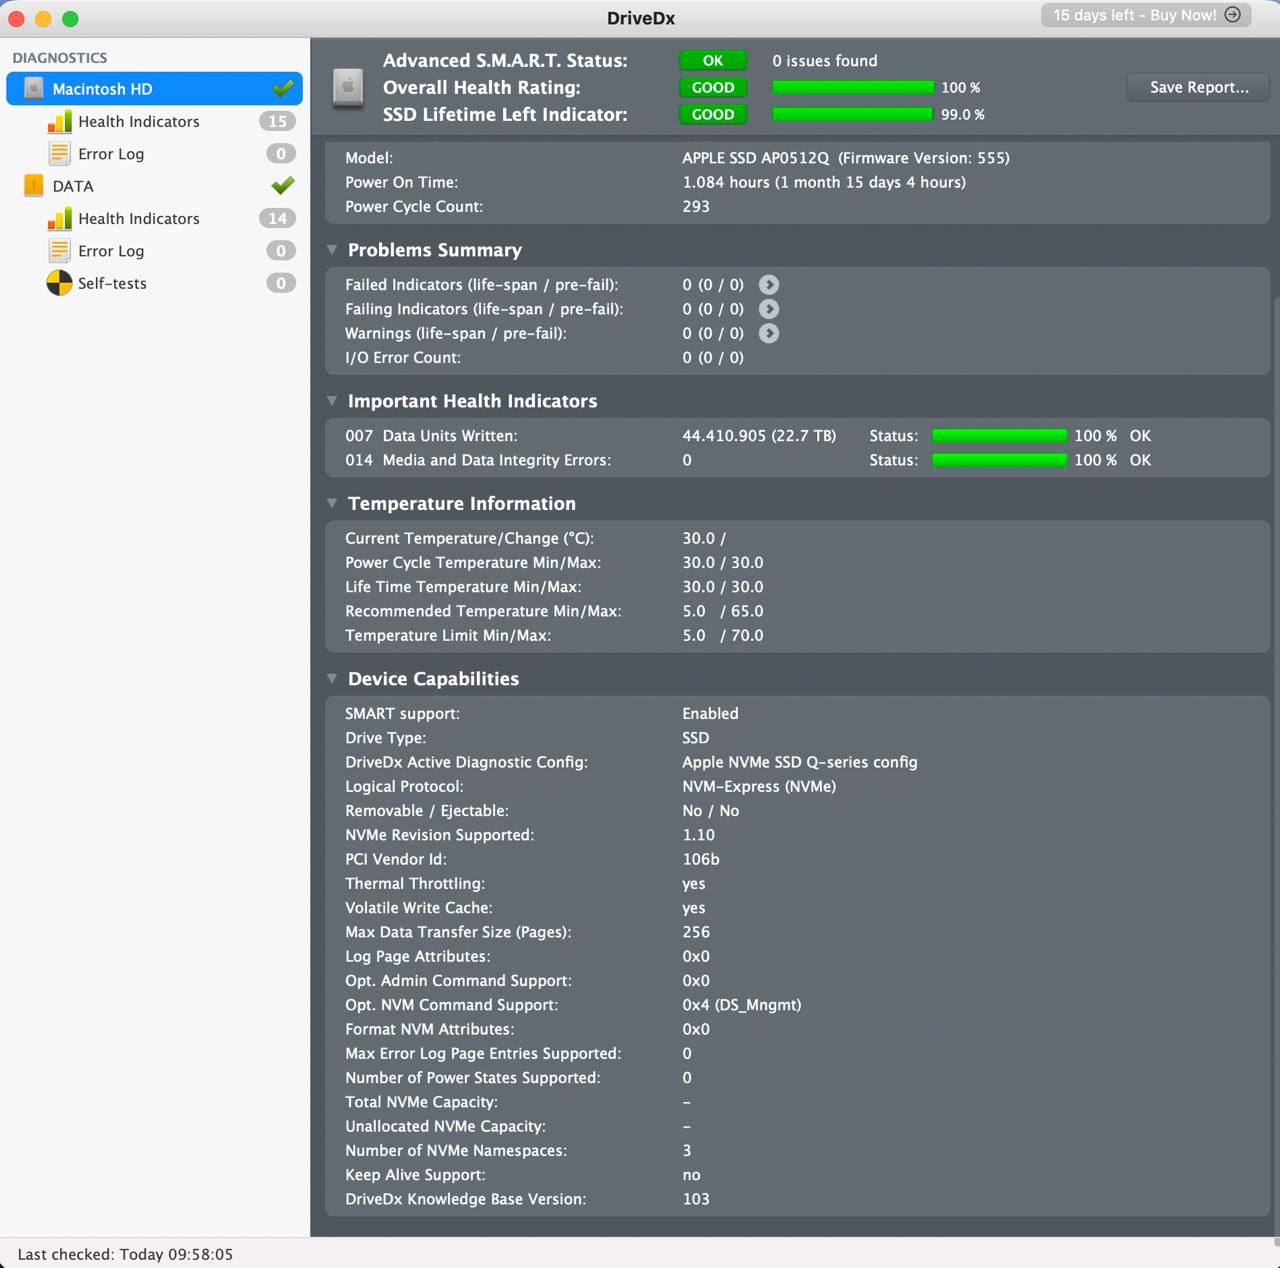Click the 0 badge for Macintosh HD Error Log
The width and height of the screenshot is (1280, 1268).
281,154
